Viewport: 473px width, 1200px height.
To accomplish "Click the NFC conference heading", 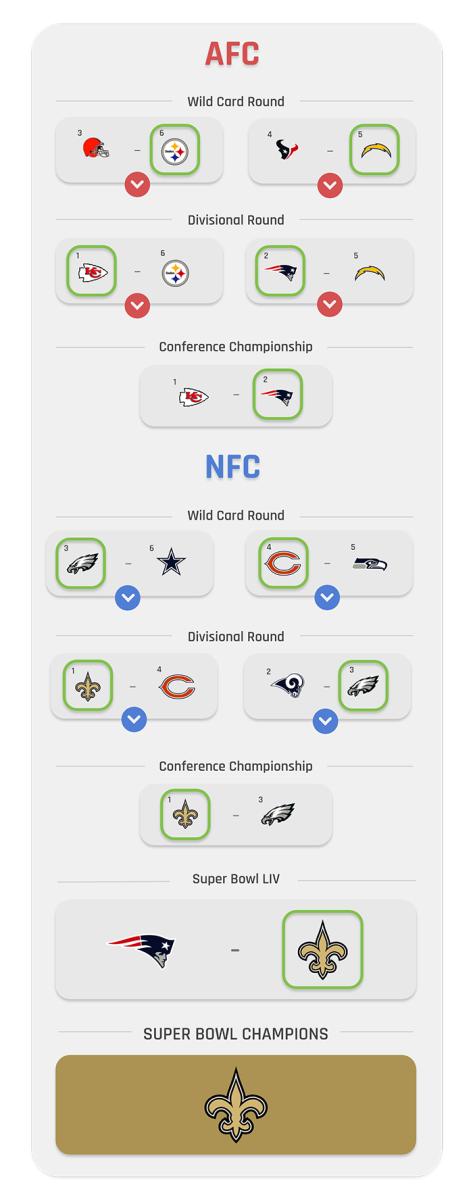I will (x=232, y=467).
